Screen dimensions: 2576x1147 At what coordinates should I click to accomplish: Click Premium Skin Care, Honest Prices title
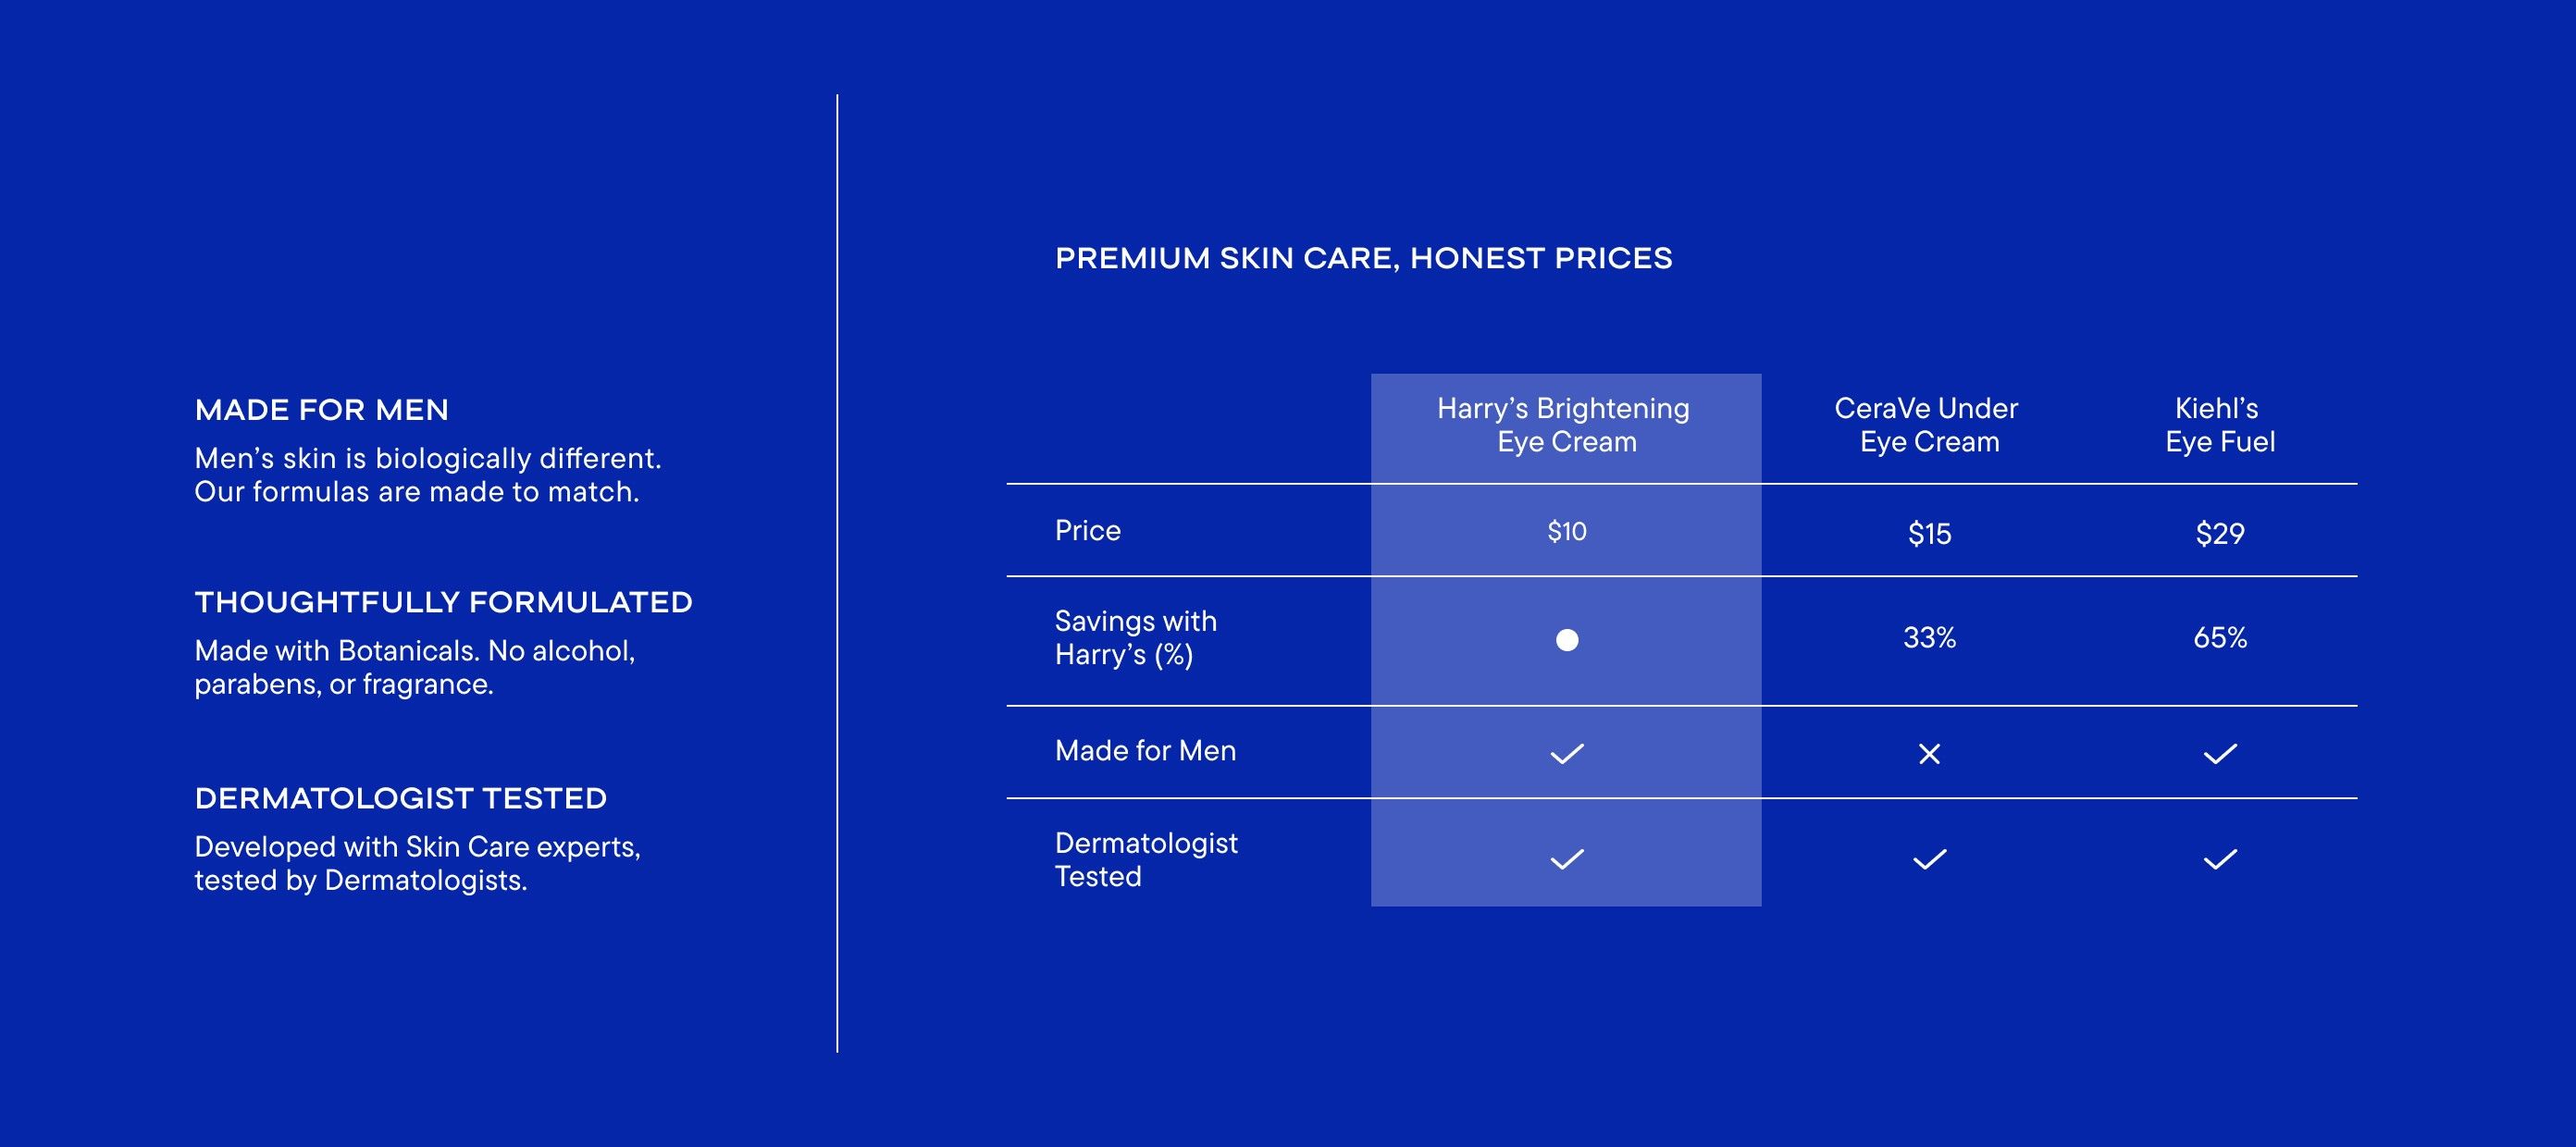pyautogui.click(x=1363, y=258)
